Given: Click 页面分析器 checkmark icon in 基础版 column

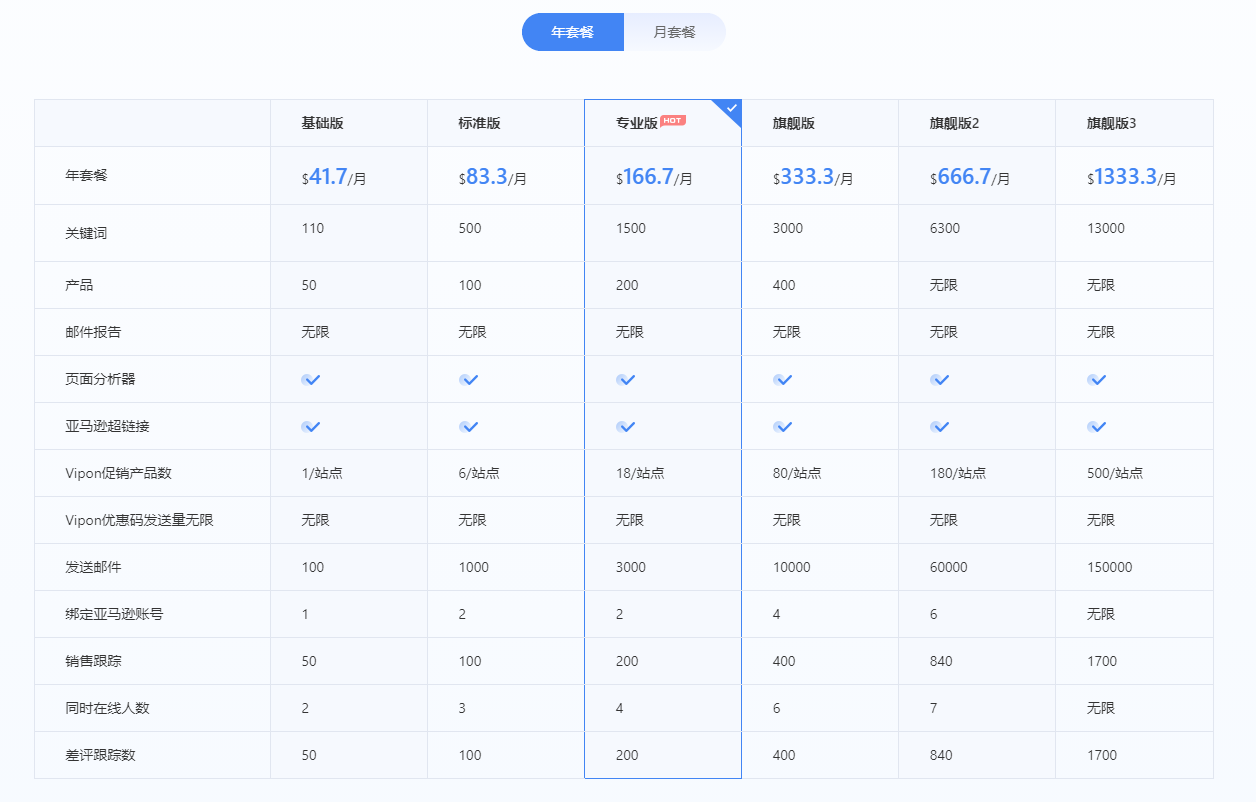Looking at the screenshot, I should coord(311,380).
